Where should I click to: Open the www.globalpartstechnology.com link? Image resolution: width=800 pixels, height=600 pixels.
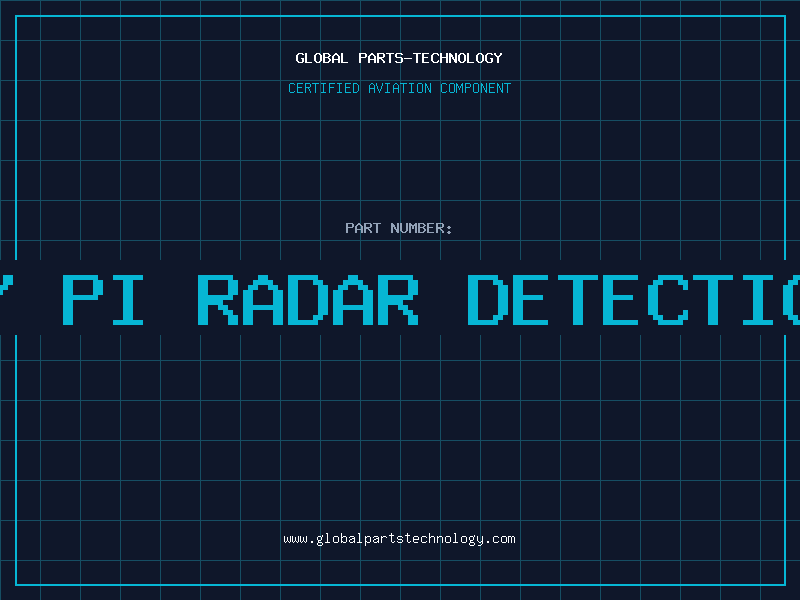[399, 539]
